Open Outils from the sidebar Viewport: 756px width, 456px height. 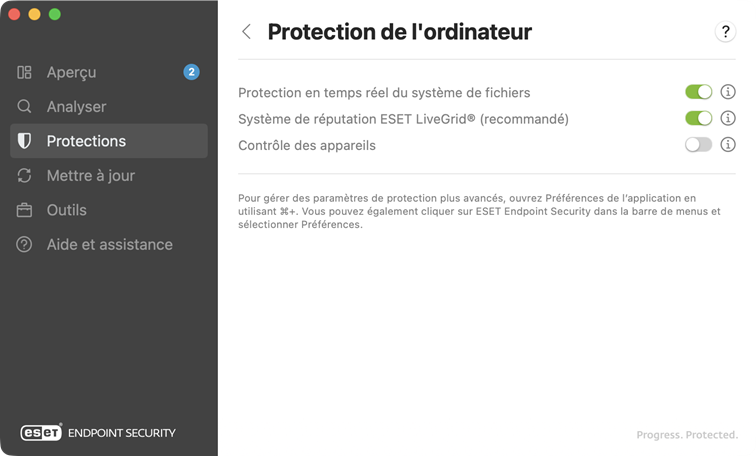click(x=66, y=210)
